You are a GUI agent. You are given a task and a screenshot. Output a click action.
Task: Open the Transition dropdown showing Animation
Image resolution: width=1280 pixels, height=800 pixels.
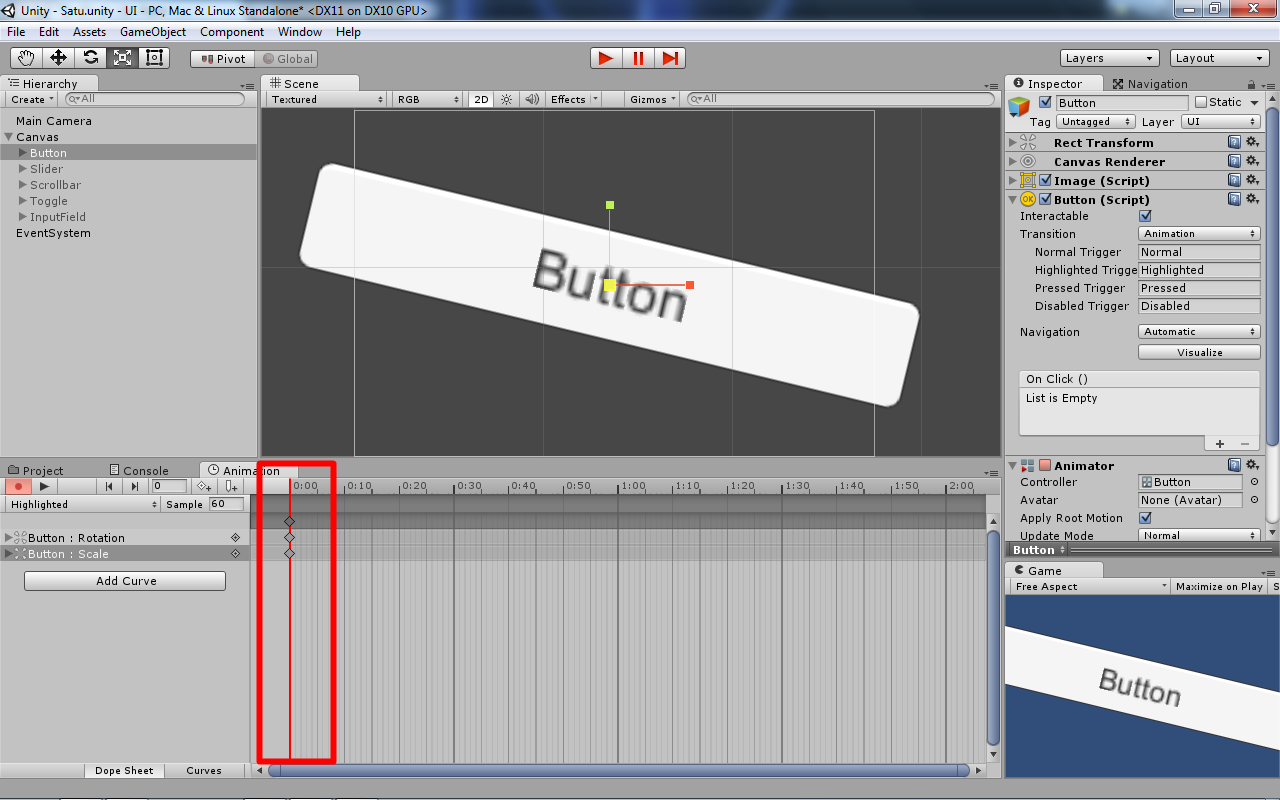pyautogui.click(x=1198, y=234)
